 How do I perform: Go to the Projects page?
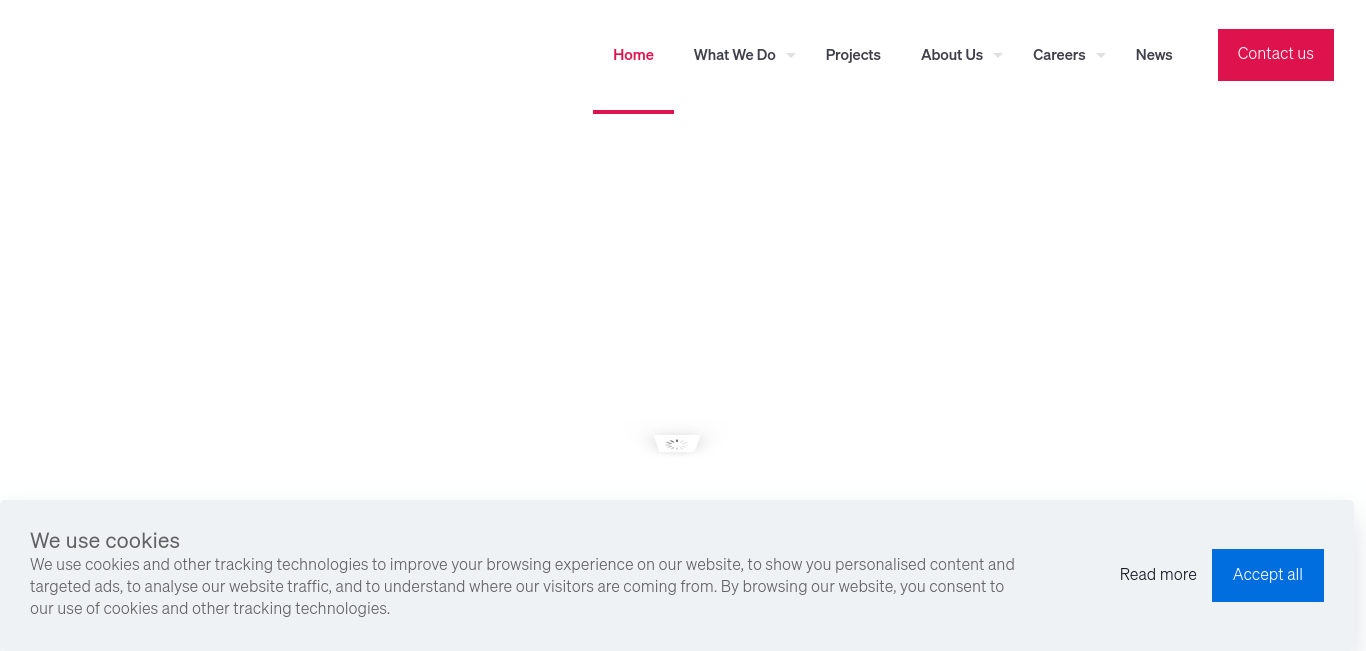(x=853, y=55)
